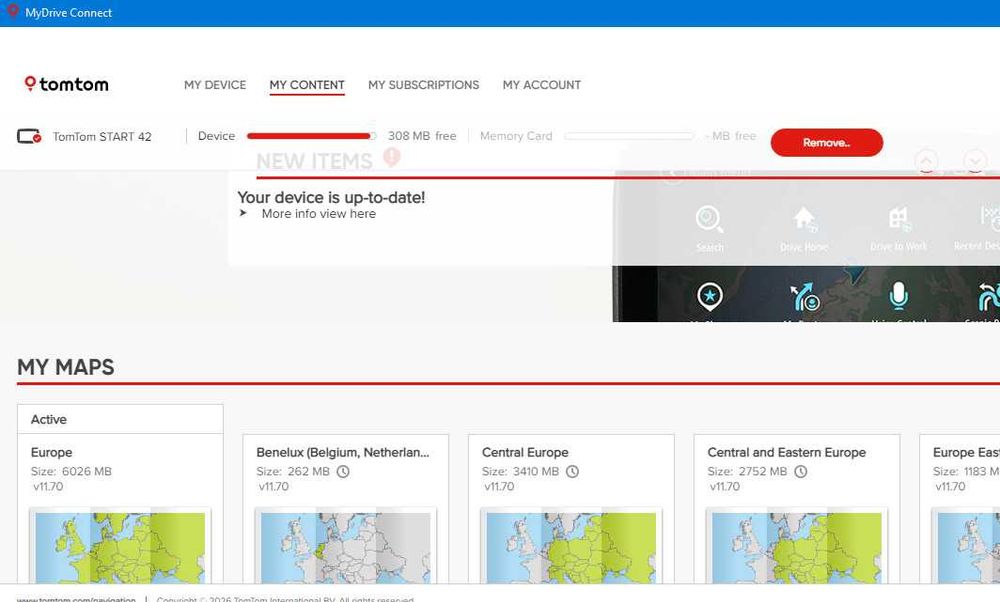This screenshot has height=602, width=1000.
Task: Select the Europe map thumbnail
Action: point(120,547)
